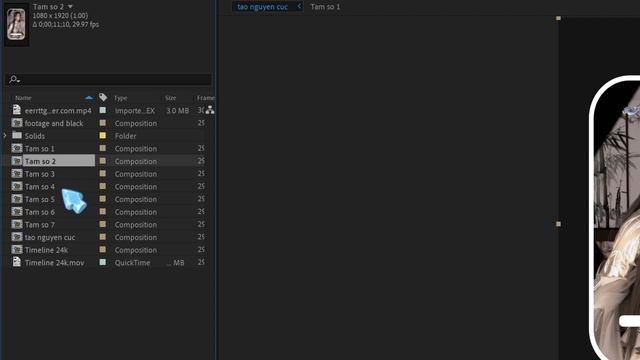This screenshot has height=360, width=640.
Task: Expand the Solids folder
Action: [5, 136]
